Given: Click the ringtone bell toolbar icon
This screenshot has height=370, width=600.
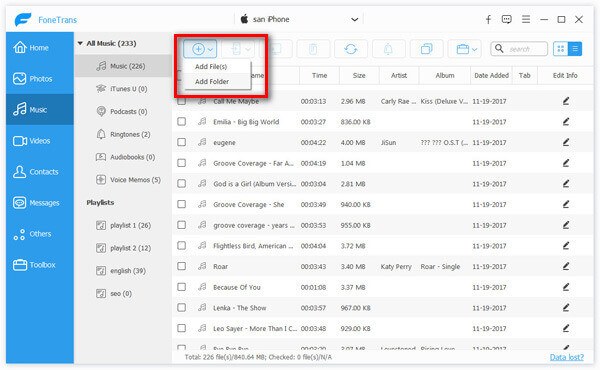Looking at the screenshot, I should click(388, 49).
